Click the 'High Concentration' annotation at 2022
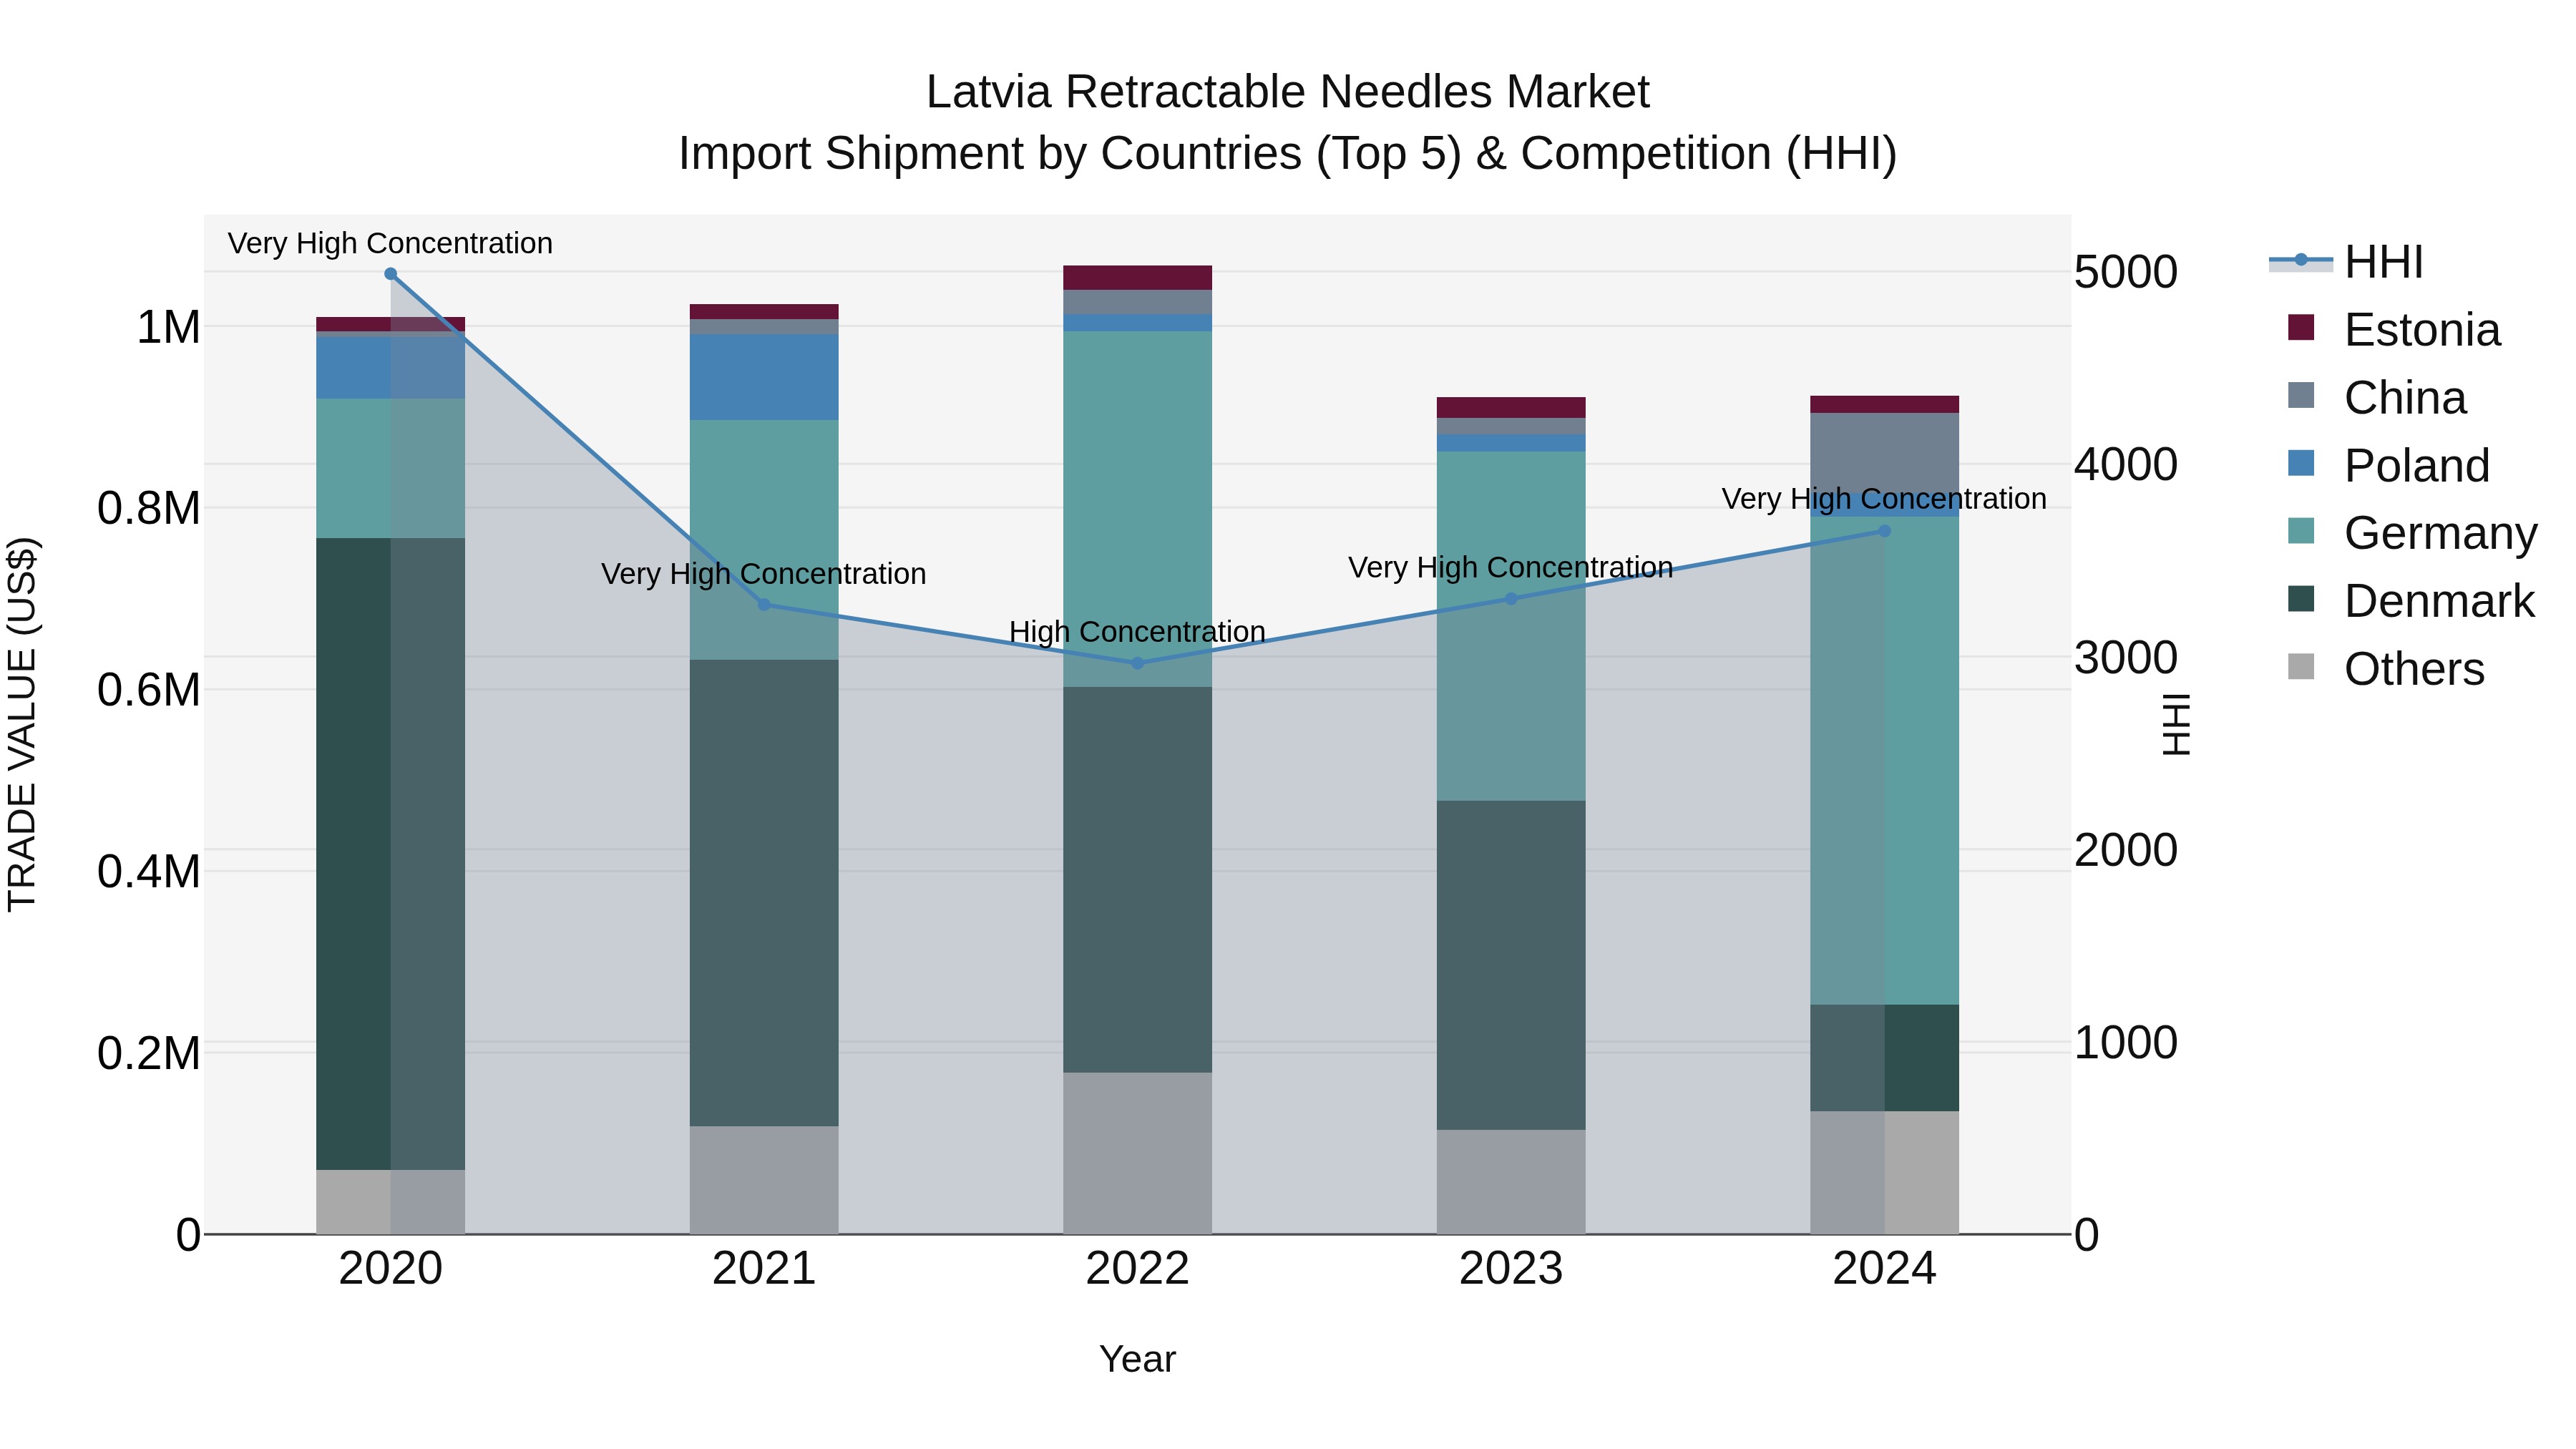The width and height of the screenshot is (2576, 1449). [1137, 632]
